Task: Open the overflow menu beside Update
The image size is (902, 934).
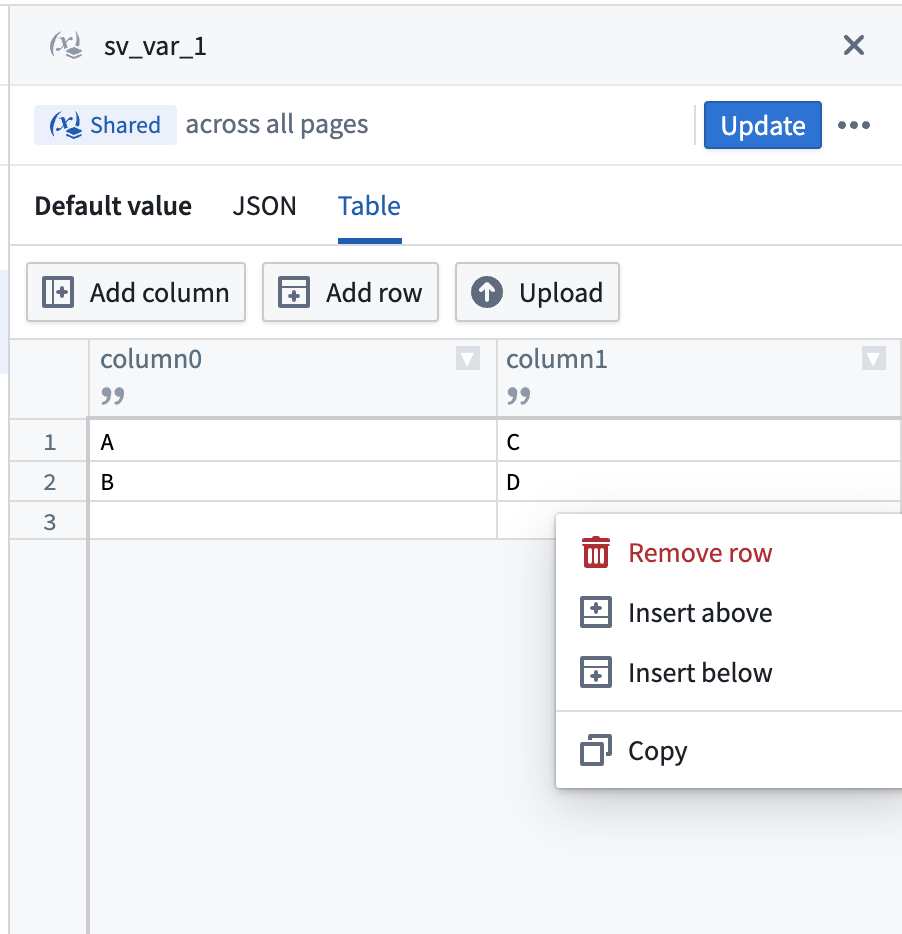Action: [x=855, y=125]
